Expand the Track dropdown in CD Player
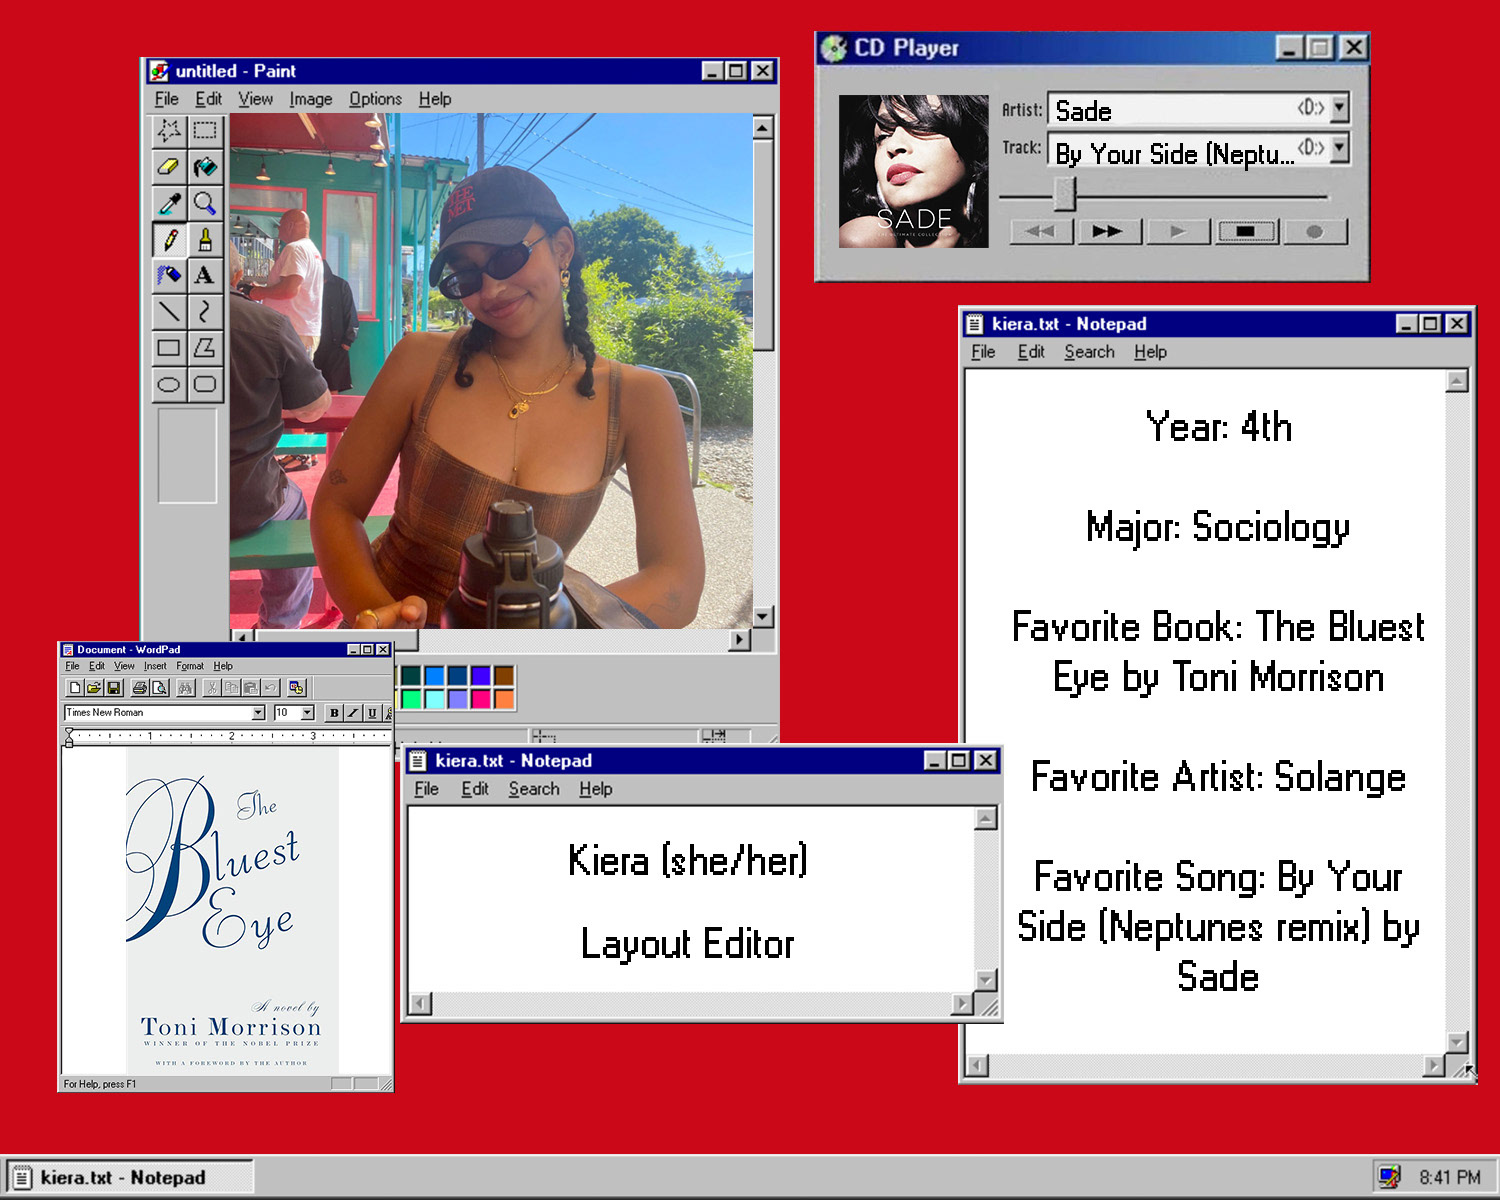Image resolution: width=1500 pixels, height=1200 pixels. [x=1340, y=148]
